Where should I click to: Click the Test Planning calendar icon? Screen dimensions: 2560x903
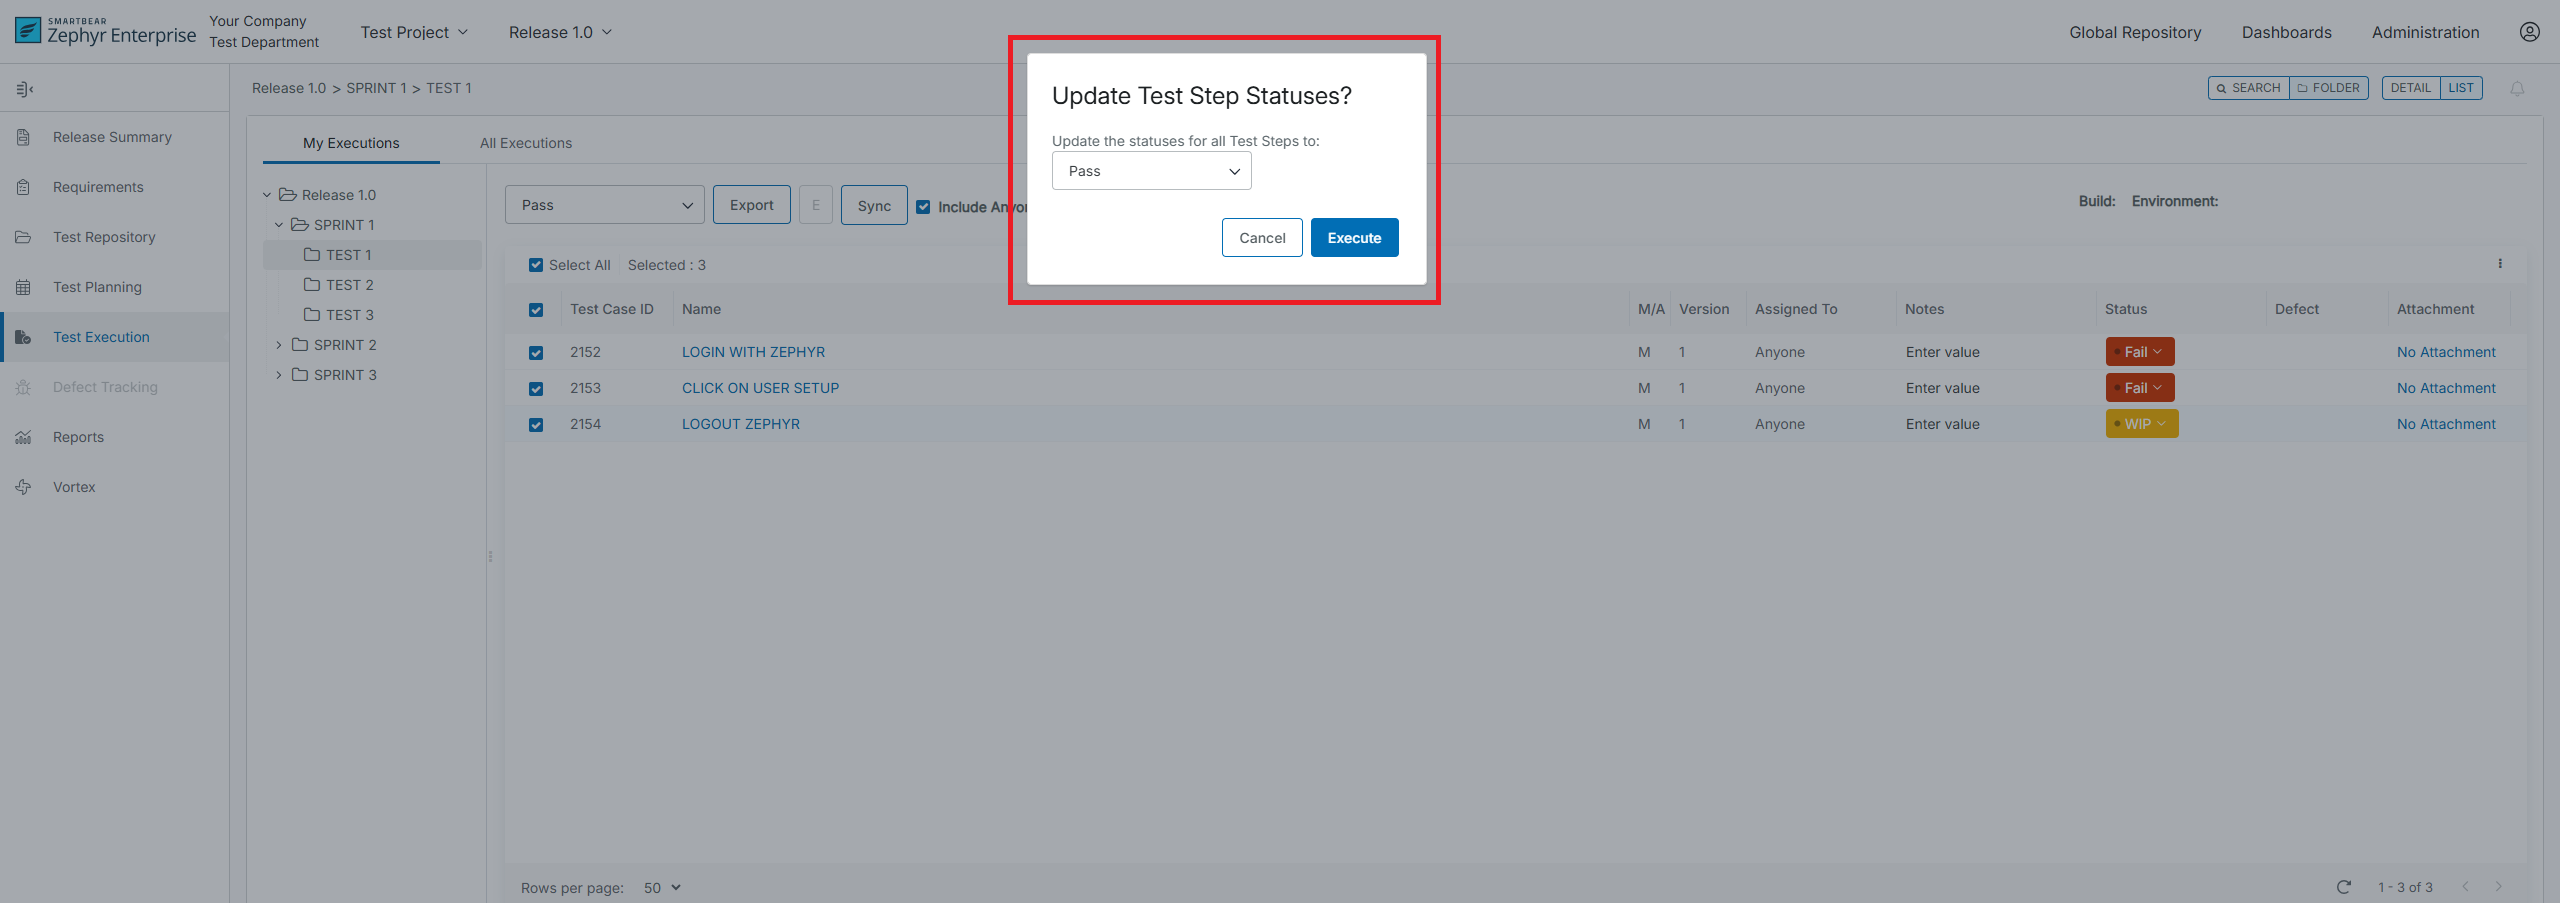[x=24, y=287]
